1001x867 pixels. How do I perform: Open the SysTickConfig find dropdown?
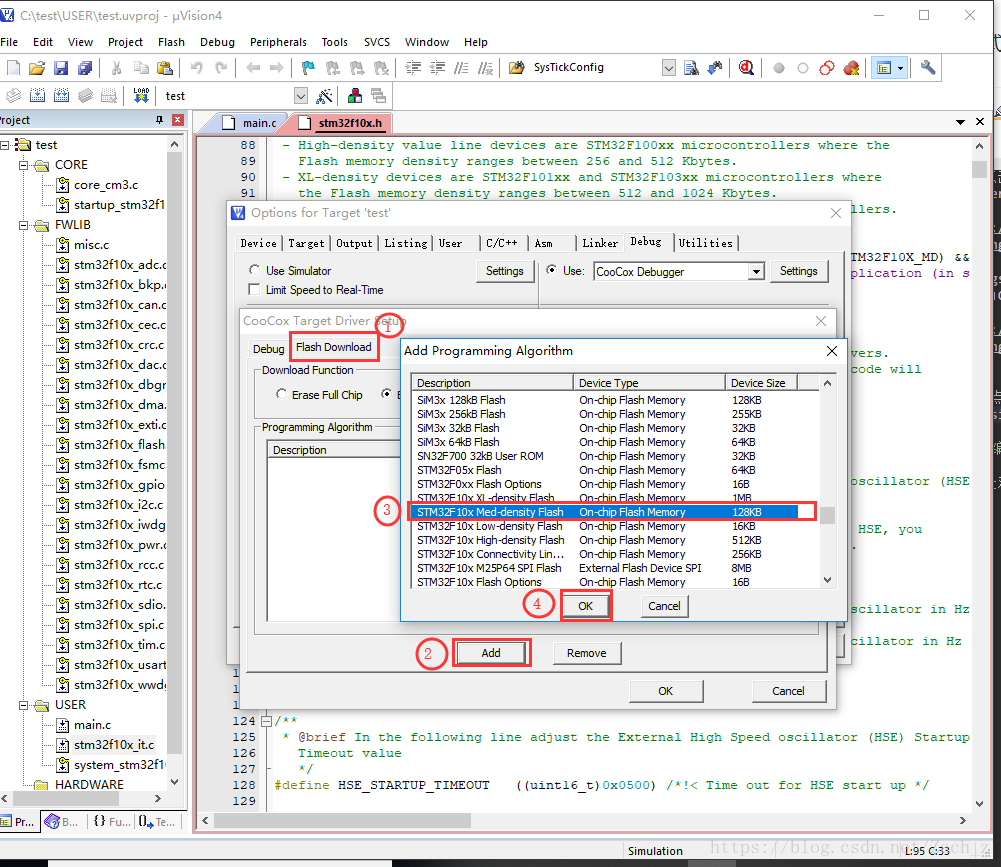pos(668,68)
